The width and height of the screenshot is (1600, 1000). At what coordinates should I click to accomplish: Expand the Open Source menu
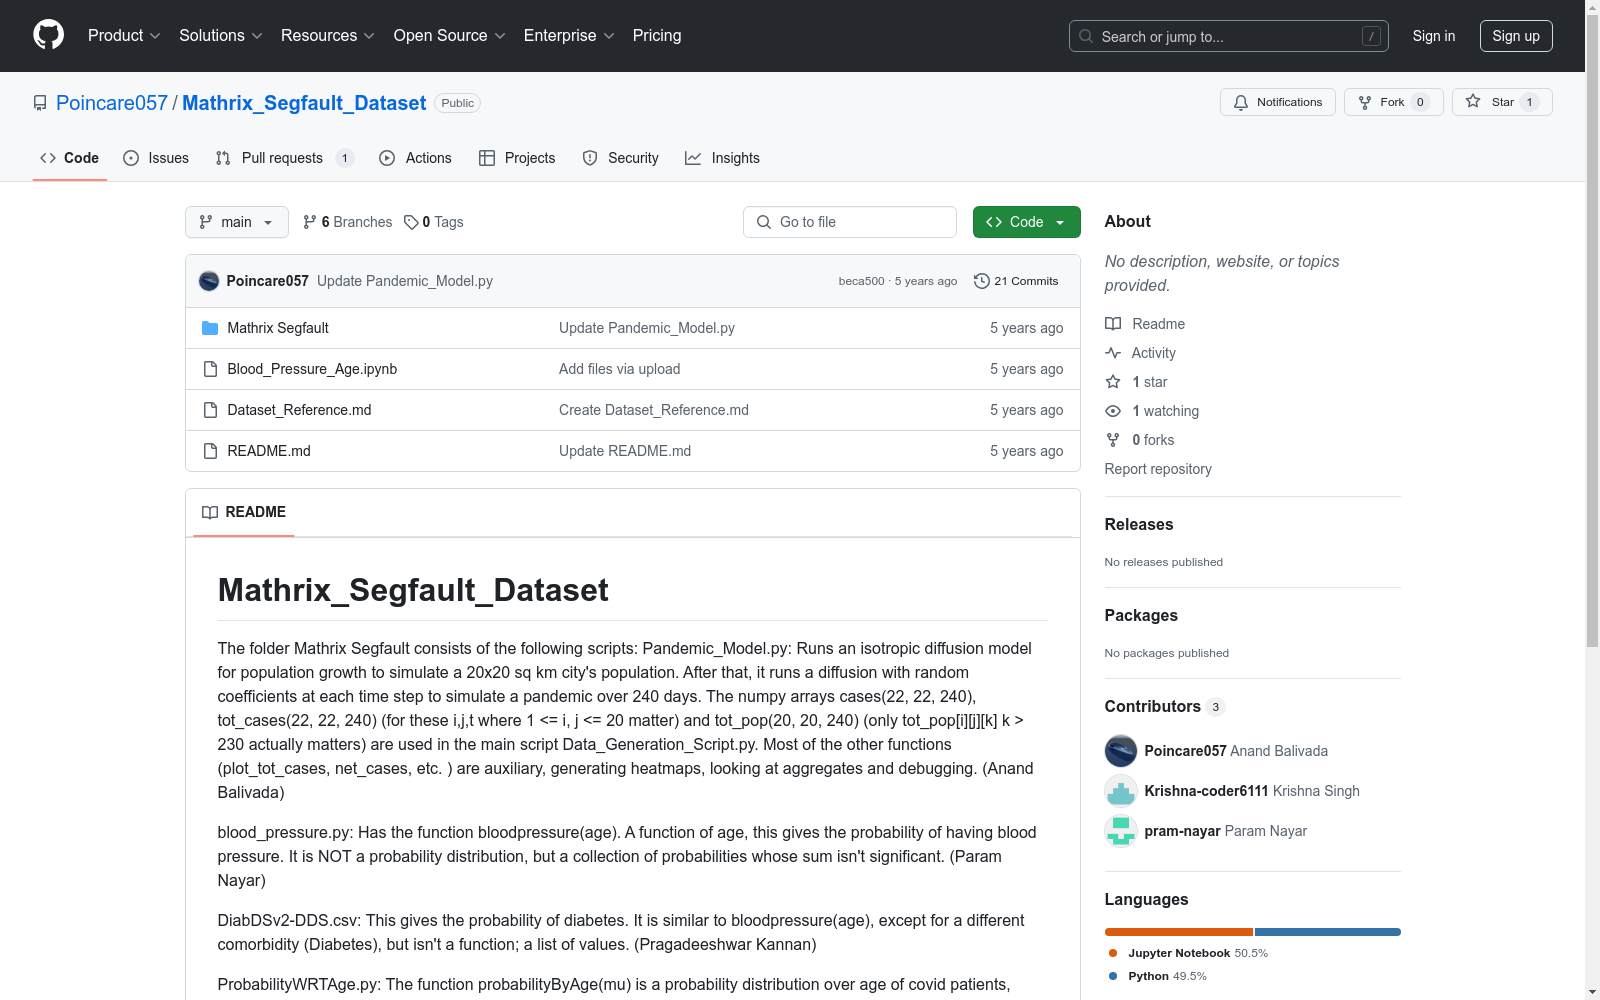[450, 36]
